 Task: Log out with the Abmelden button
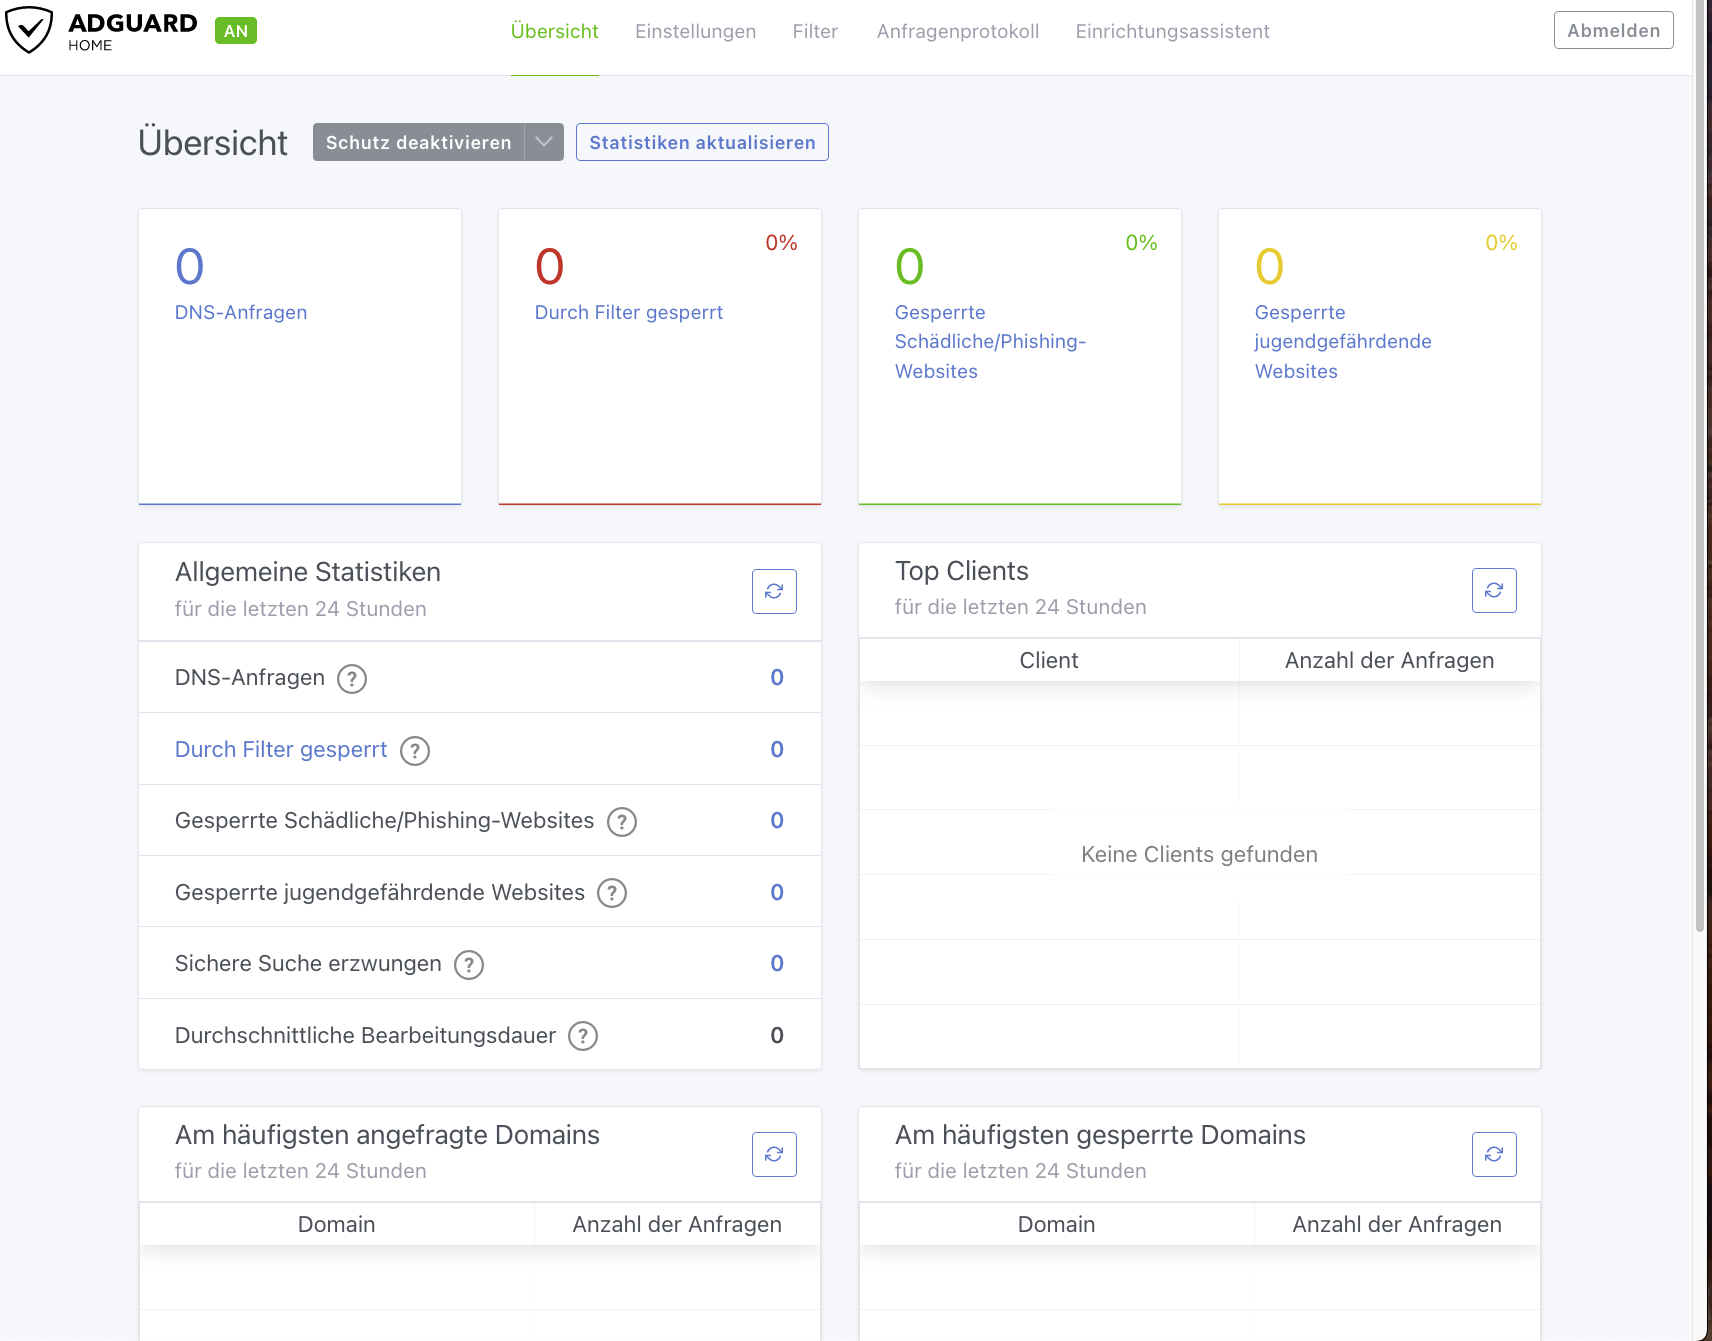[1613, 30]
